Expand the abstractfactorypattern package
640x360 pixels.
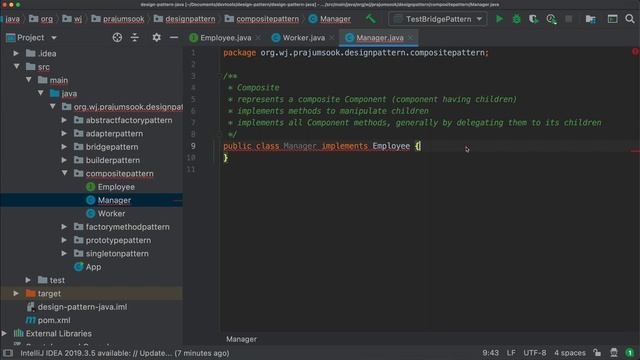click(64, 120)
